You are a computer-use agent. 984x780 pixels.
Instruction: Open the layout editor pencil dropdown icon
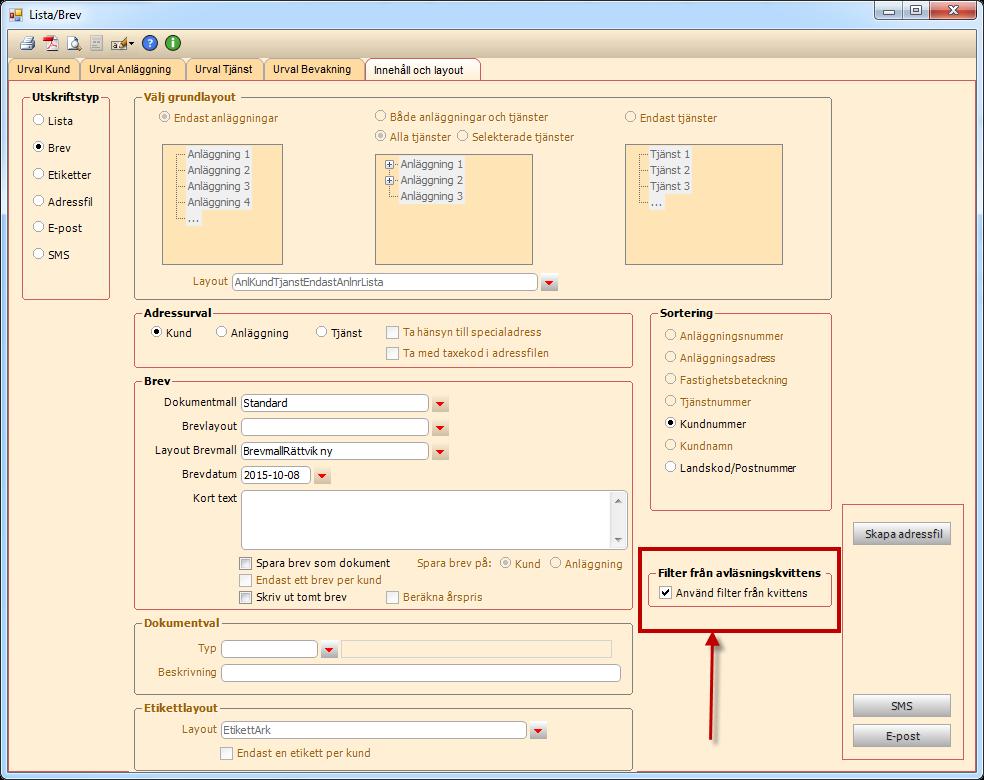pyautogui.click(x=122, y=44)
